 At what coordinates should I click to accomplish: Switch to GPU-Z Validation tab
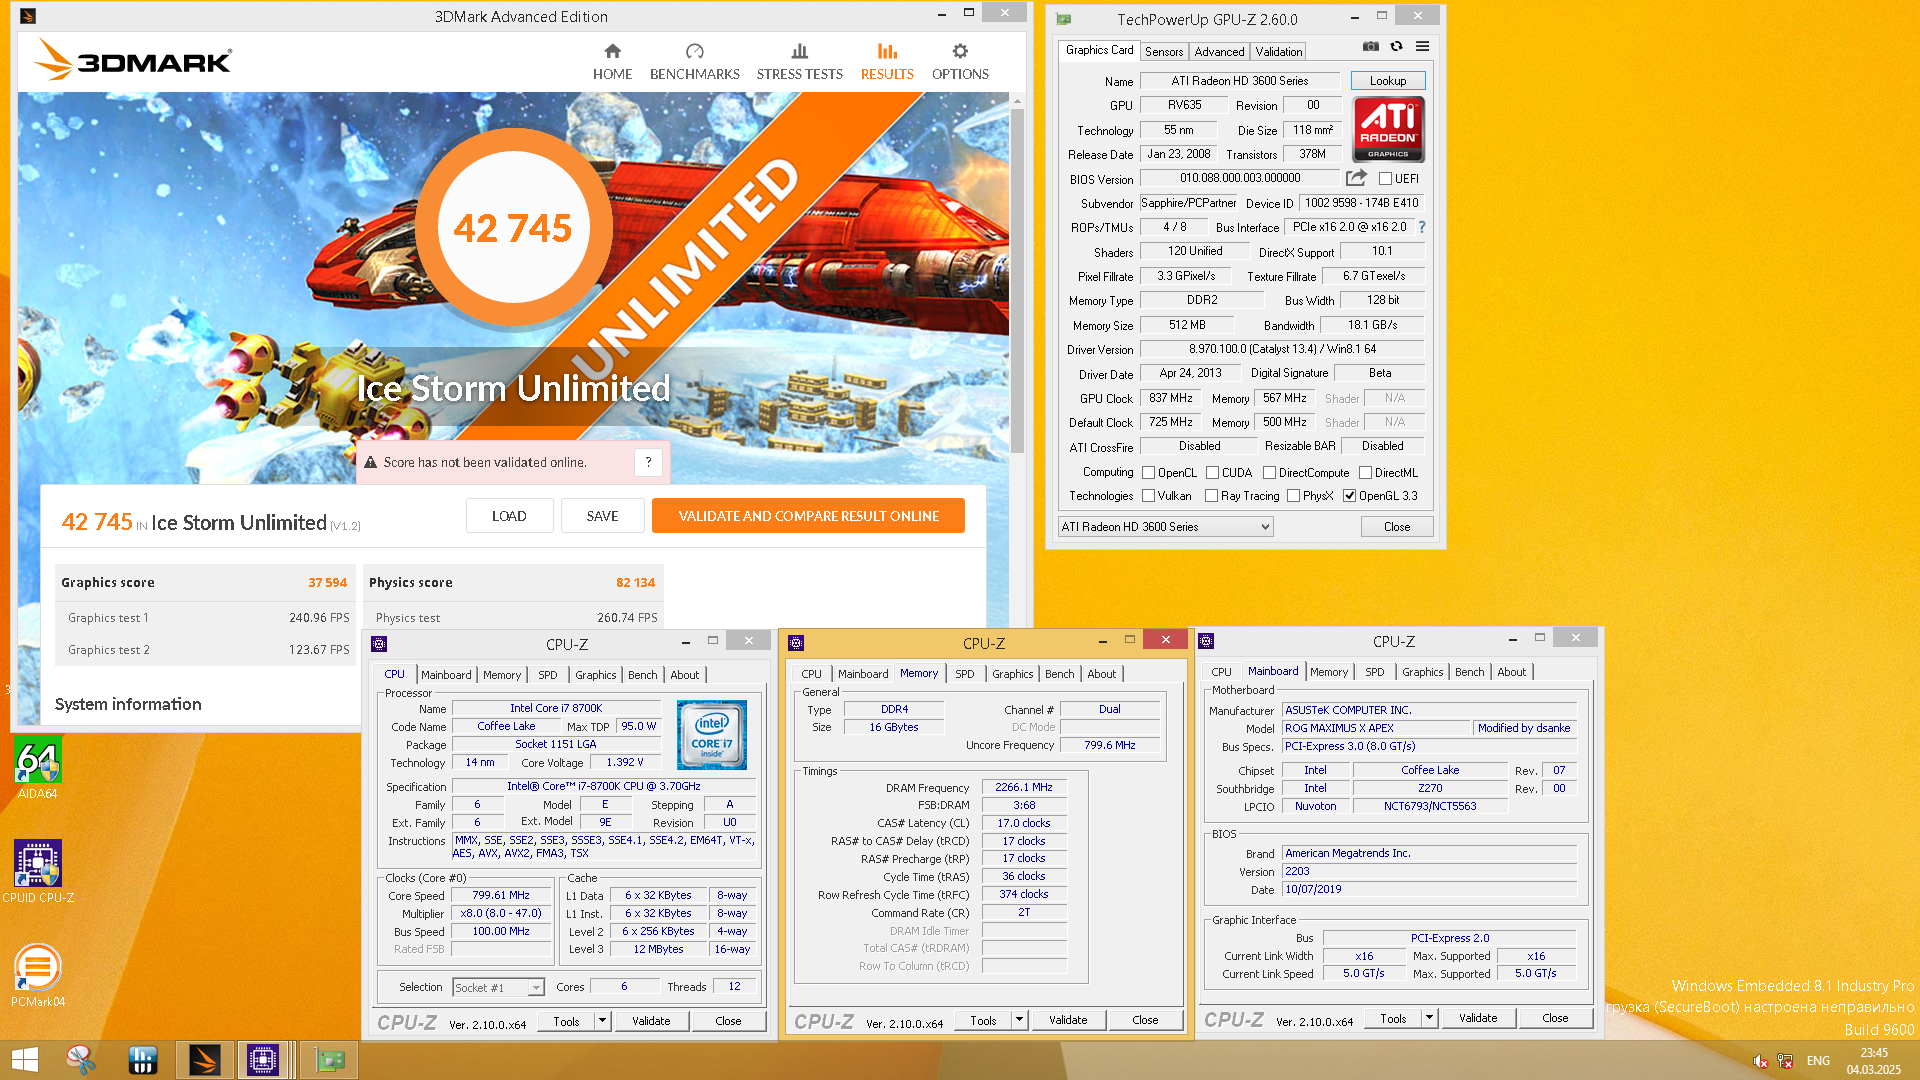point(1278,52)
